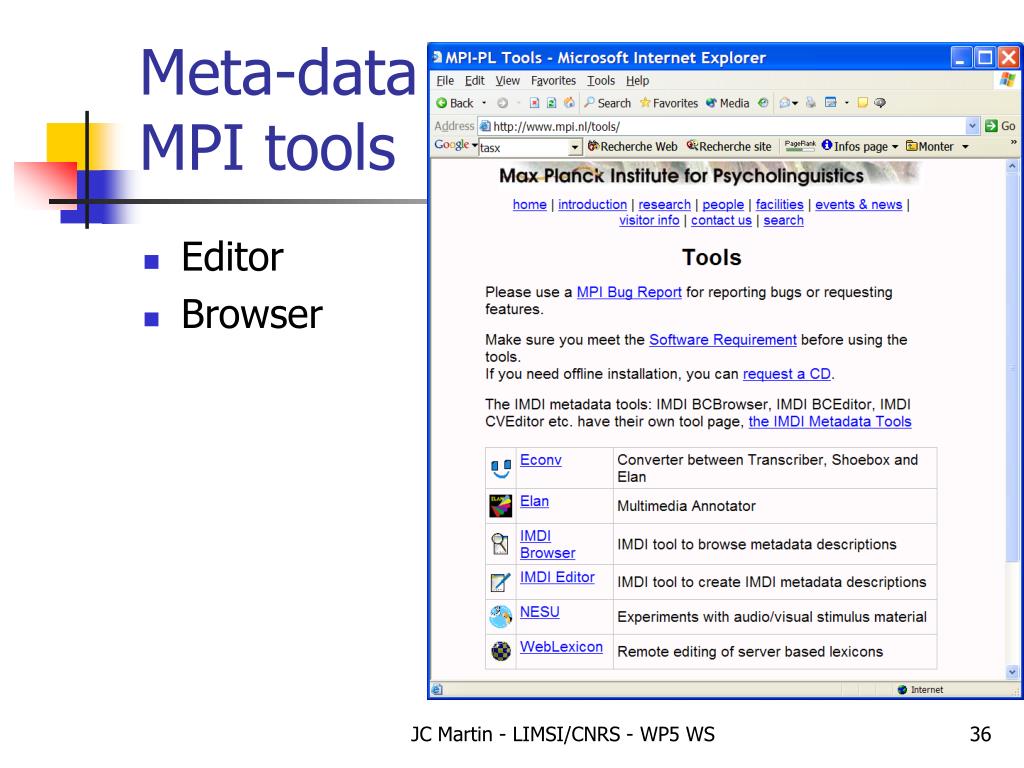
Task: Click the Econv tool icon
Action: pyautogui.click(x=501, y=468)
